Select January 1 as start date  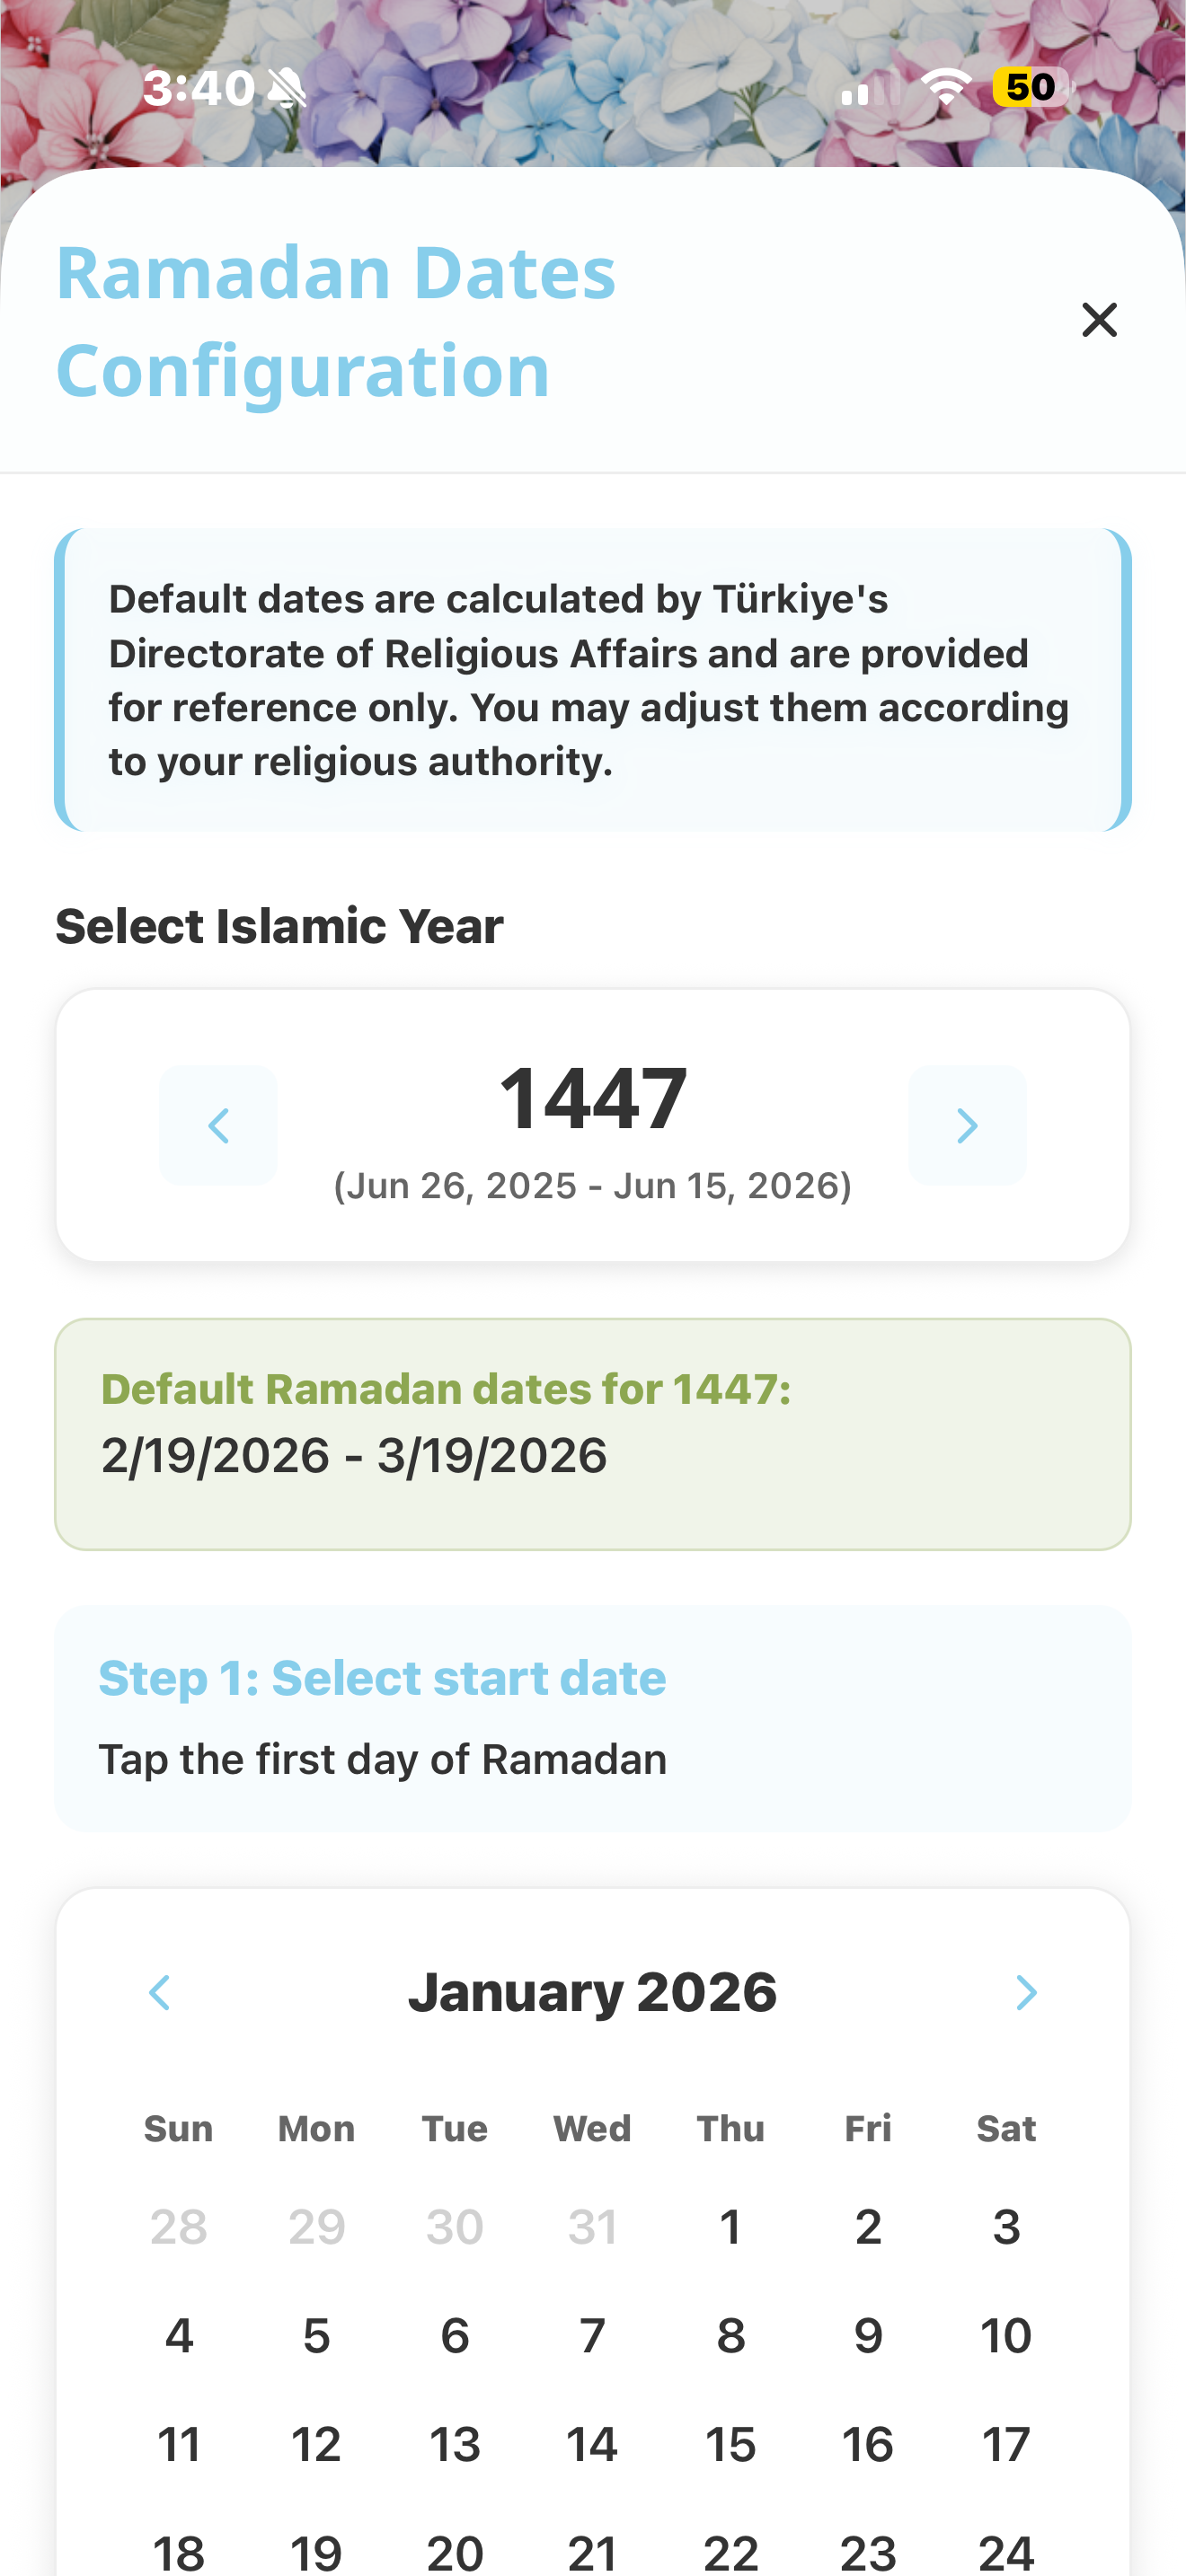pos(731,2227)
